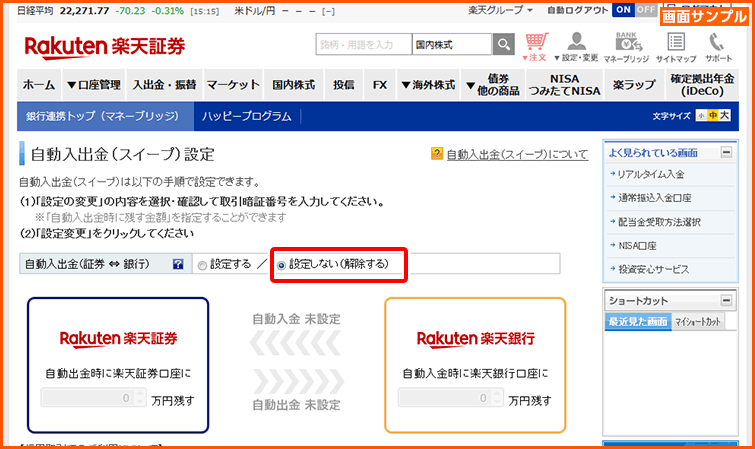The width and height of the screenshot is (755, 449).
Task: Click the 楽天証券口座 万円残す amount field
Action: (93, 398)
